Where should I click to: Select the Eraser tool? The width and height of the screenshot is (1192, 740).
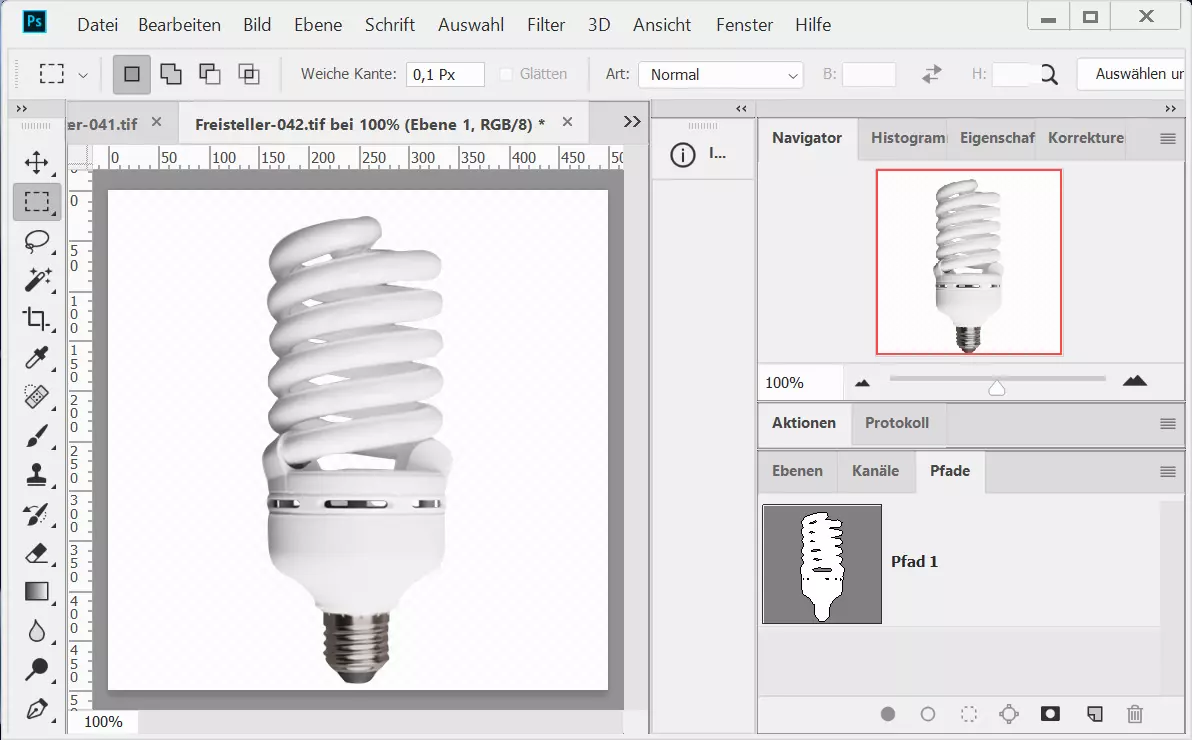37,553
